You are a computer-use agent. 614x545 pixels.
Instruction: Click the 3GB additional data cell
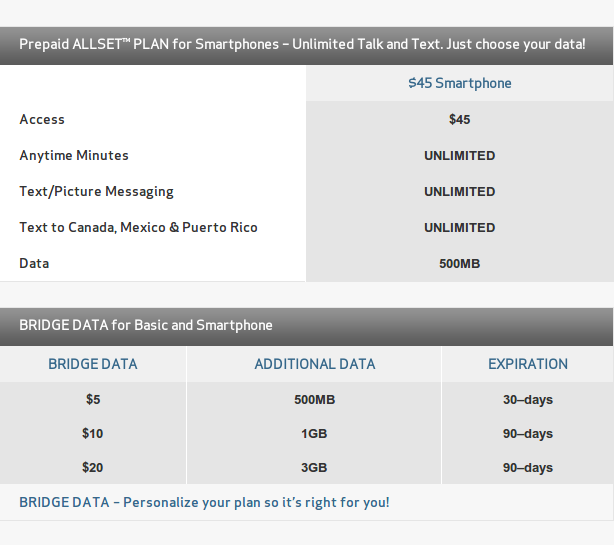tap(314, 467)
